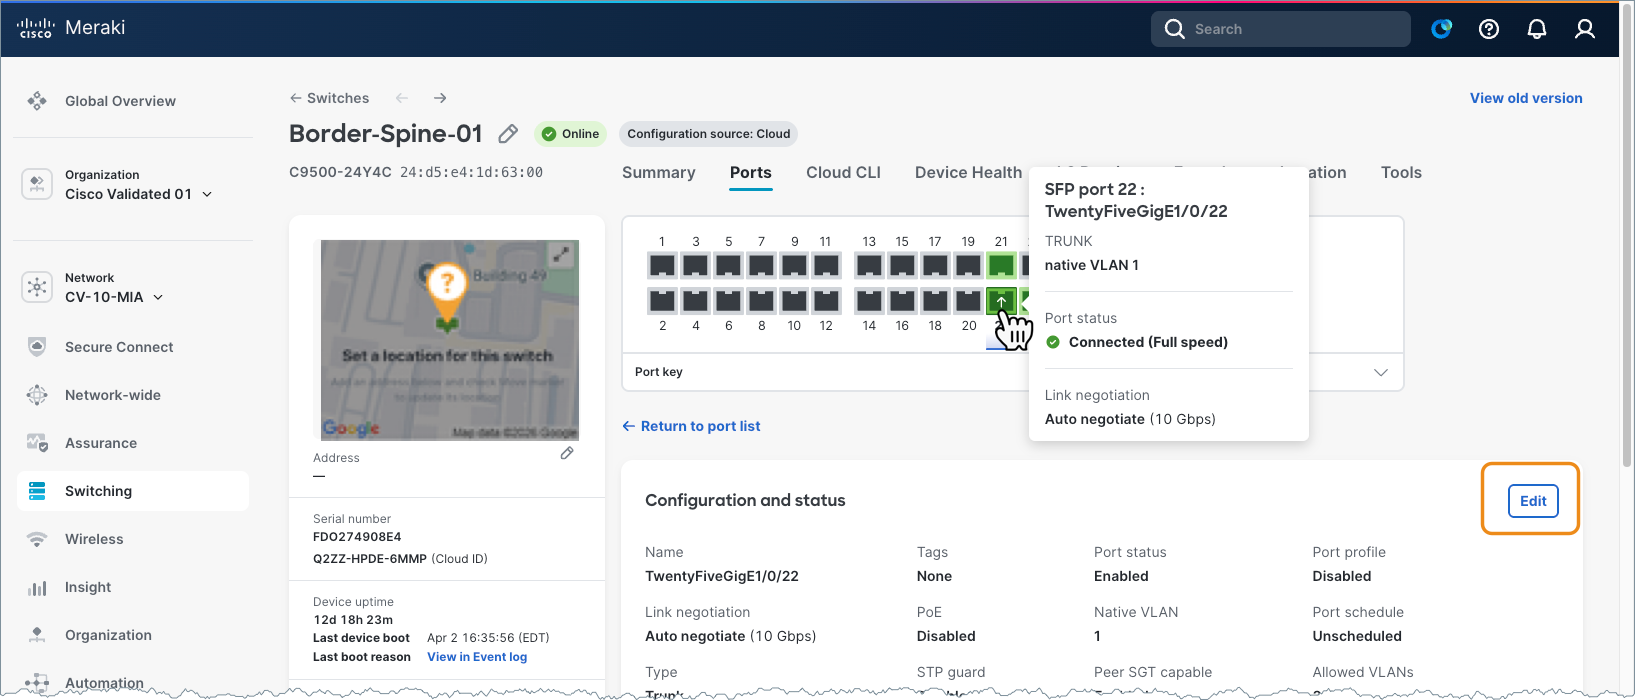Open Global Overview in sidebar

coord(120,101)
